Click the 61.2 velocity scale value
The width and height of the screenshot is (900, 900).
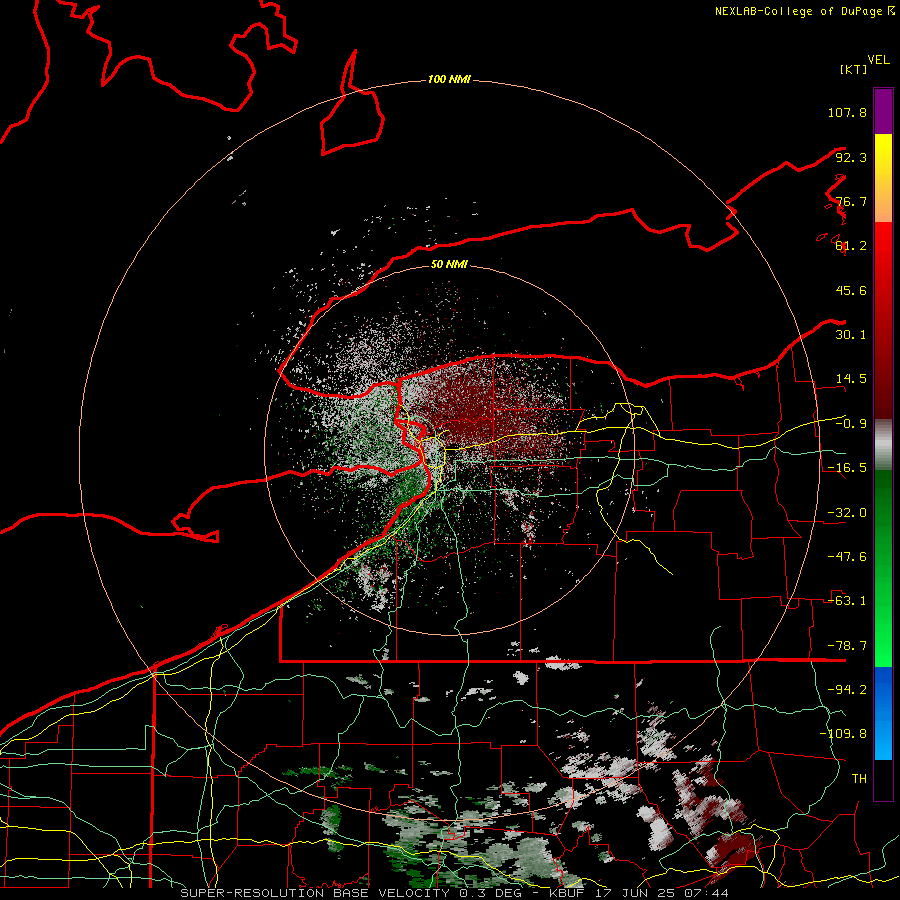pos(851,246)
